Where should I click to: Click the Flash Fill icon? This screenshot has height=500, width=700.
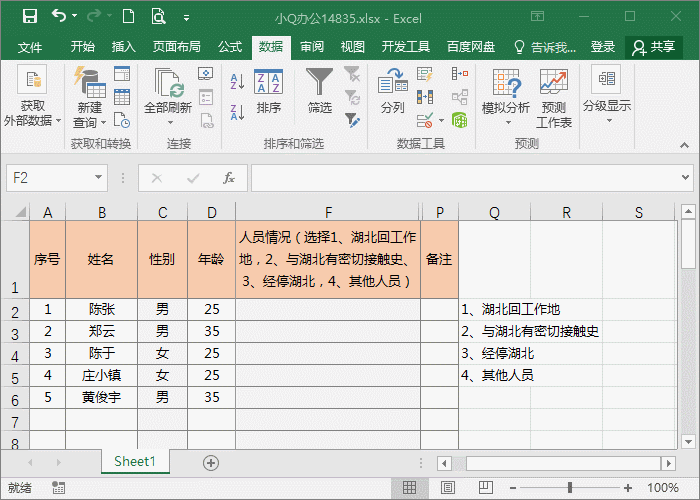point(425,74)
